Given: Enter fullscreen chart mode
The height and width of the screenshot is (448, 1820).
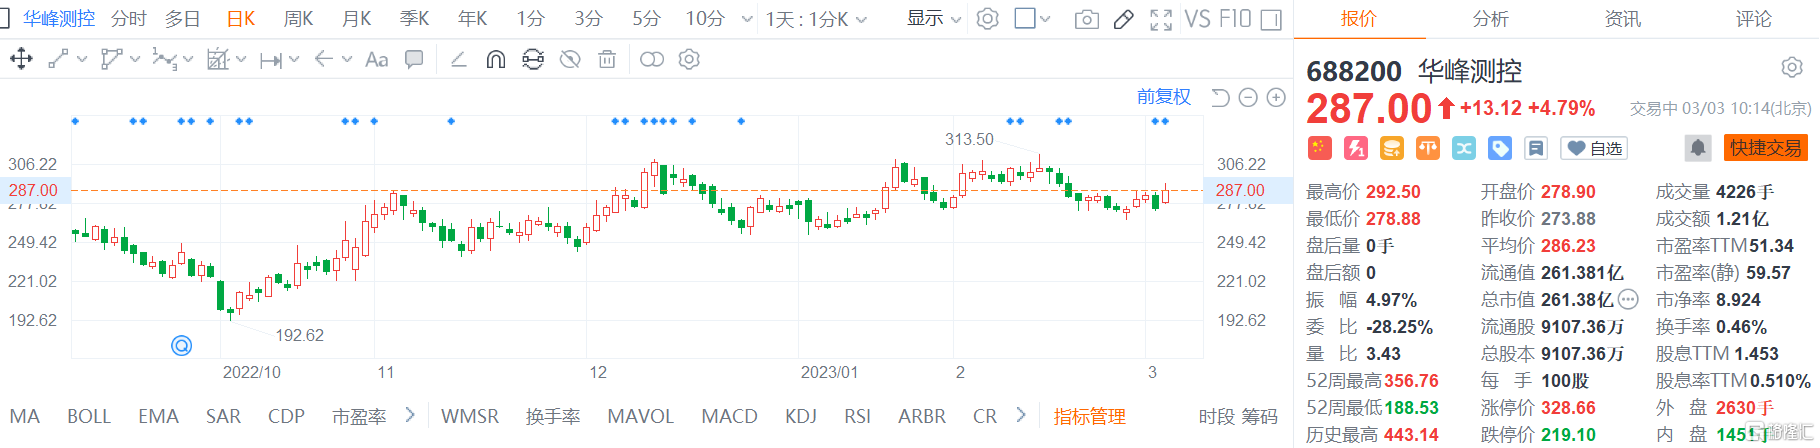Looking at the screenshot, I should [x=1161, y=19].
